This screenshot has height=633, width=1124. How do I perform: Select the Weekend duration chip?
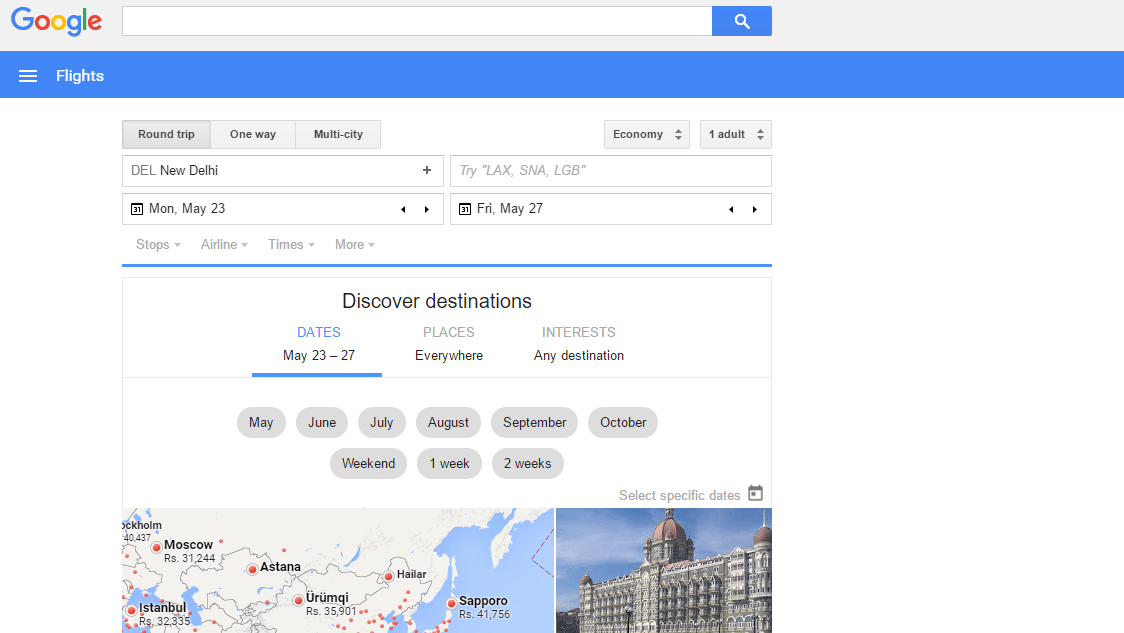pyautogui.click(x=368, y=463)
